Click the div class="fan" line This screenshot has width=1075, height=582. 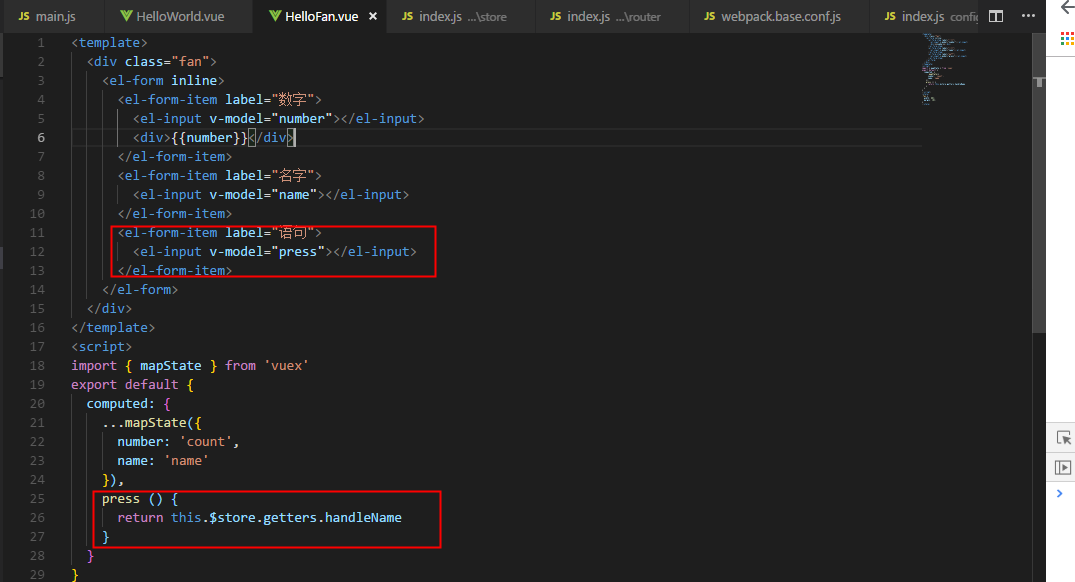coord(152,62)
